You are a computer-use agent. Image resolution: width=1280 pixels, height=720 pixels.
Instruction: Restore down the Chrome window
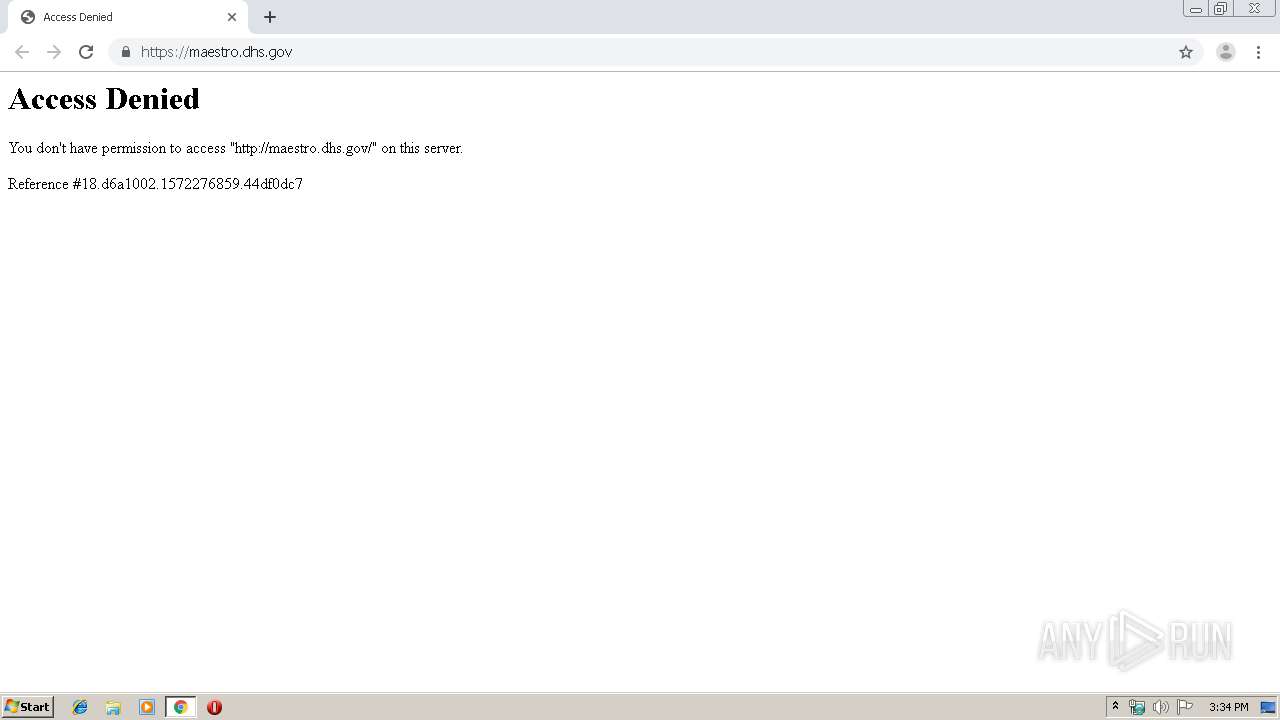(1221, 9)
